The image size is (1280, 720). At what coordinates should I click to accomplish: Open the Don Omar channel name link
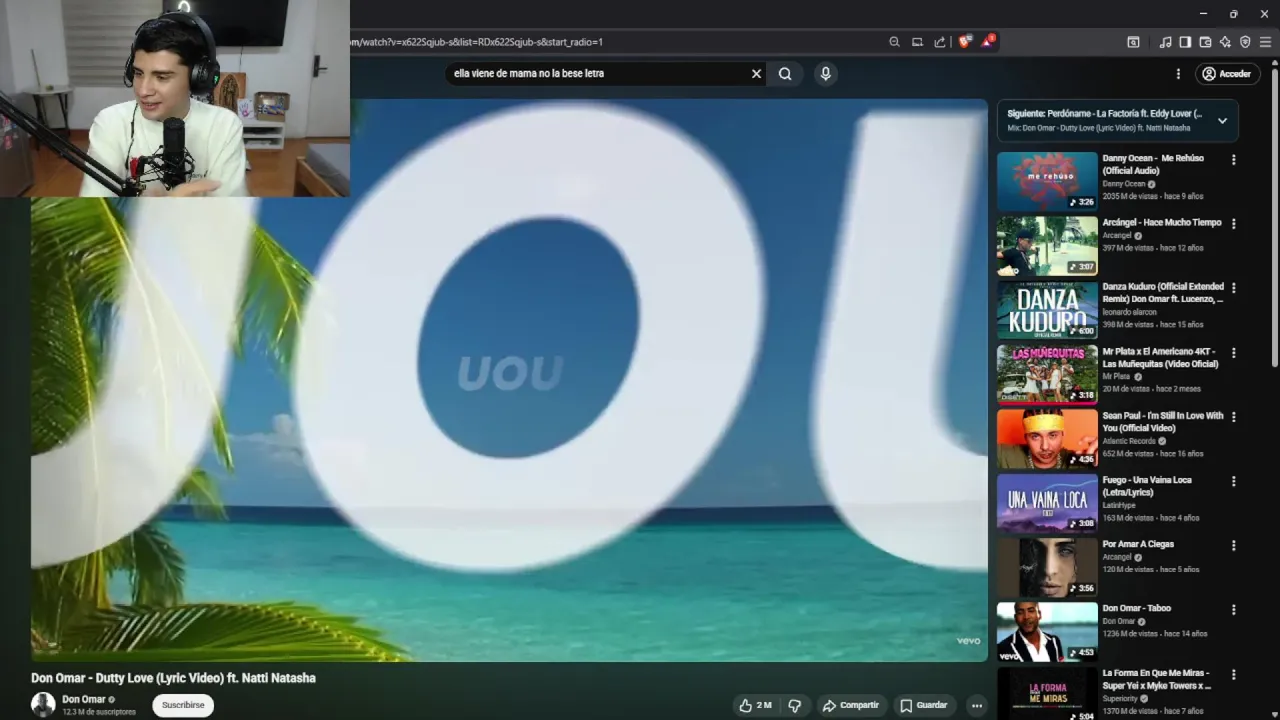84,699
